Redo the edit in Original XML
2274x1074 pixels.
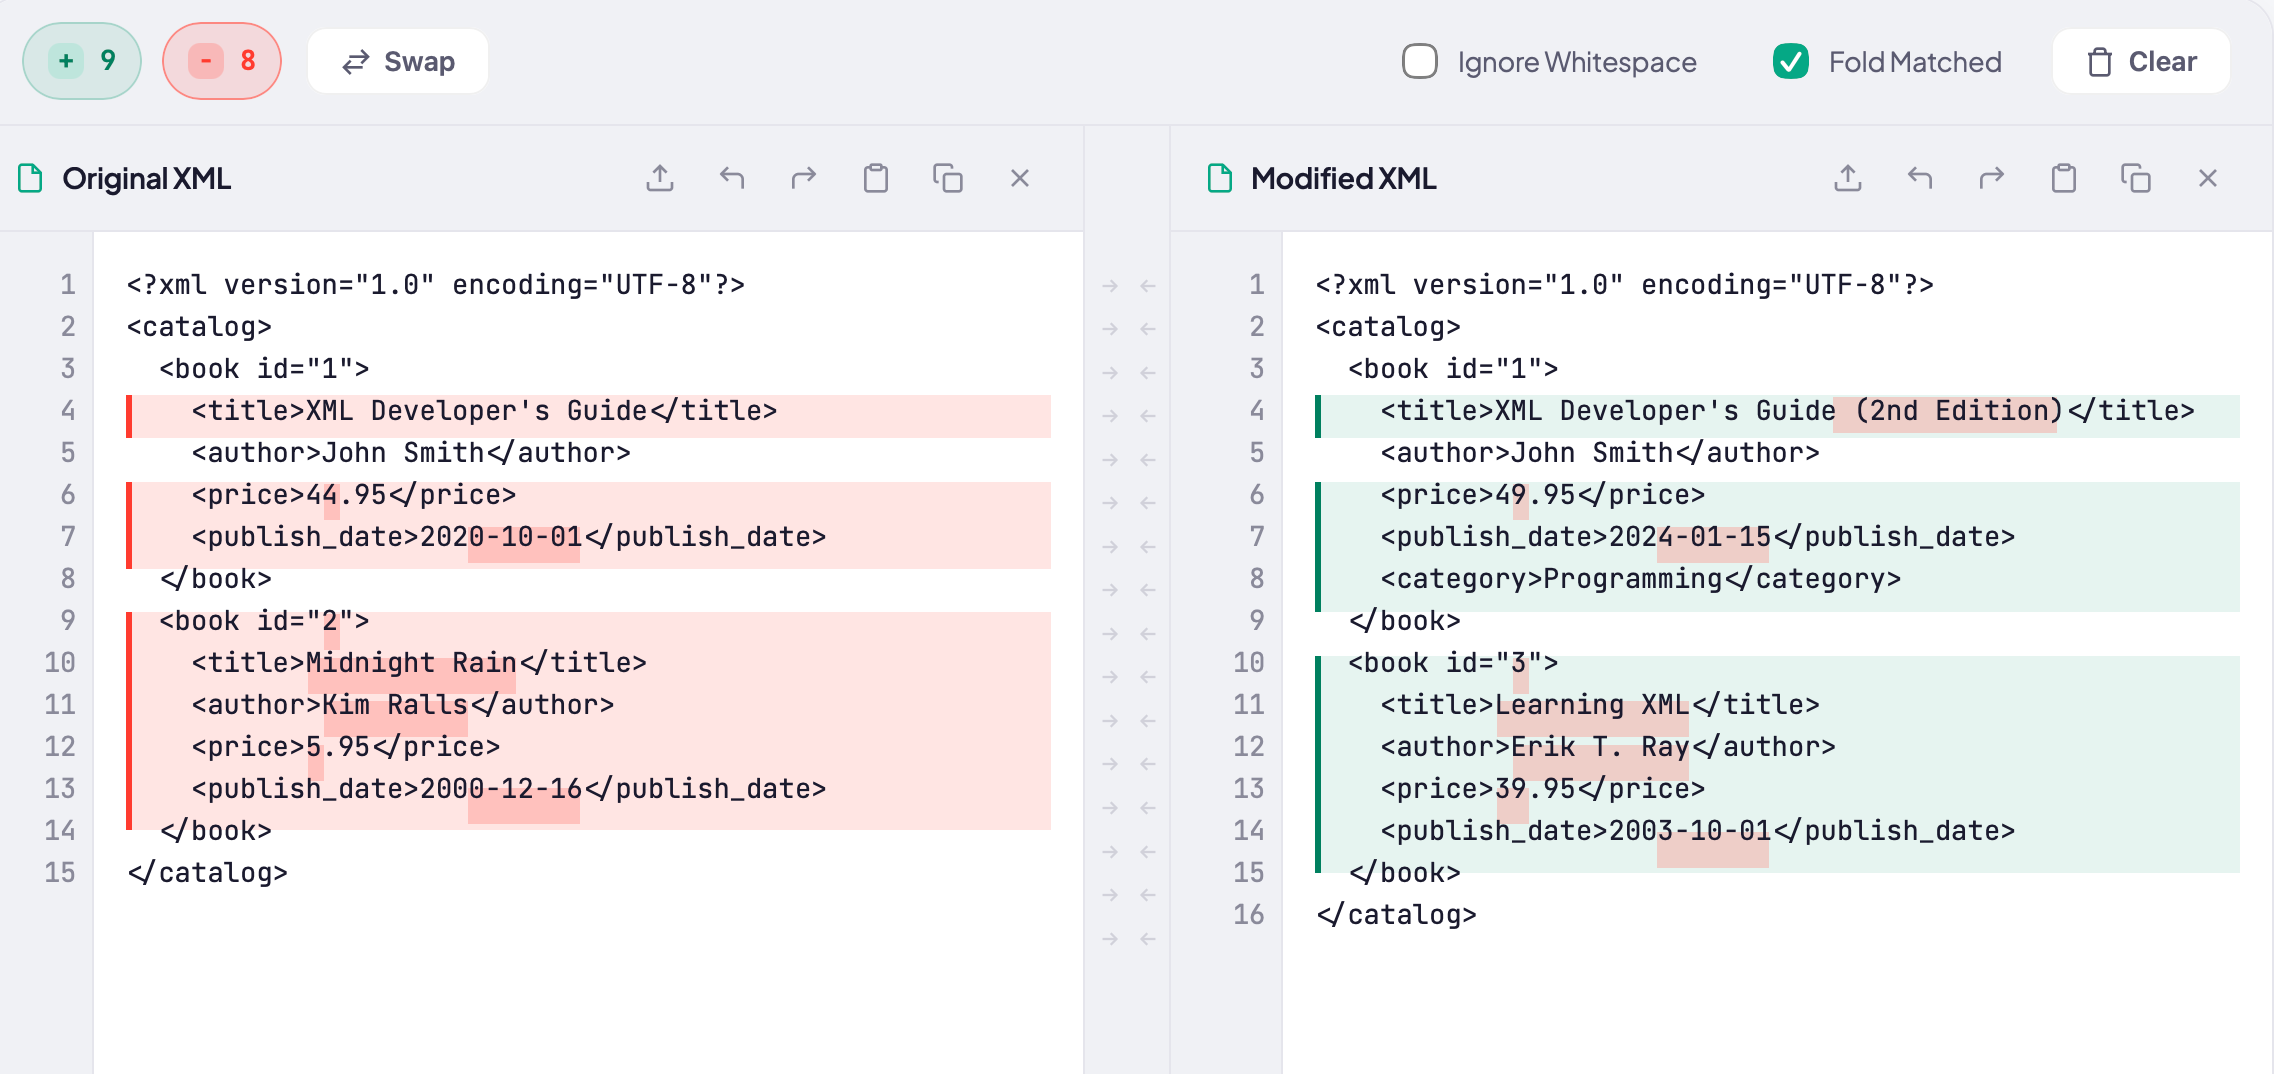[x=804, y=178]
